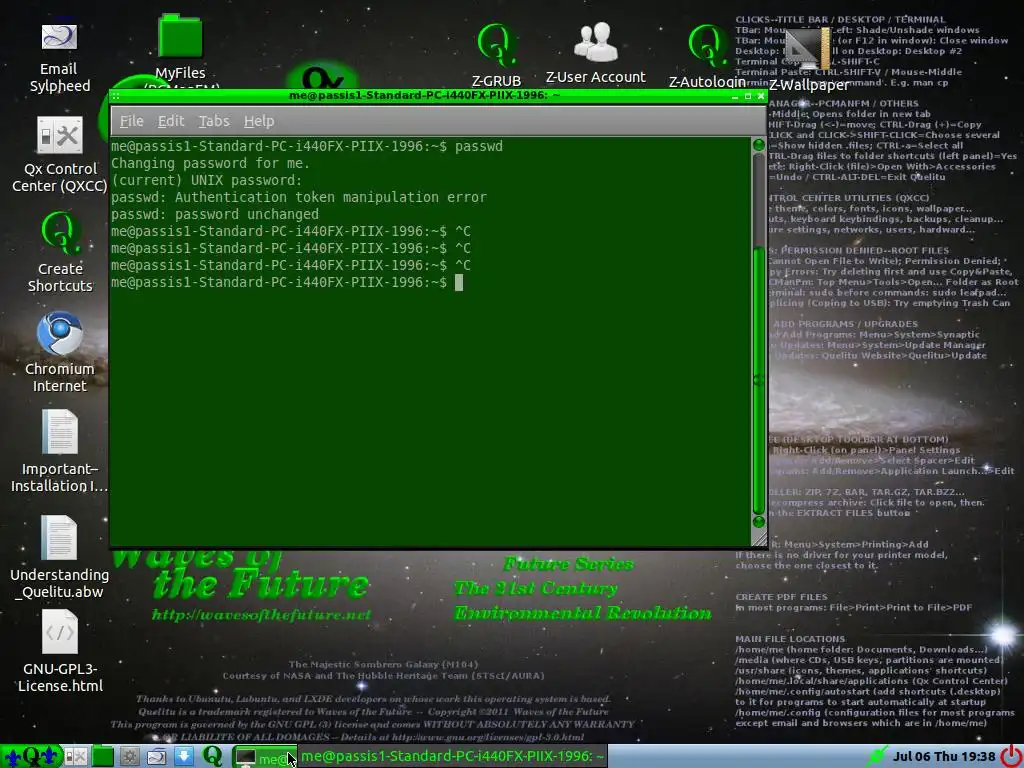The height and width of the screenshot is (768, 1024).
Task: Open the green file manager icon on the panel
Action: (x=103, y=756)
